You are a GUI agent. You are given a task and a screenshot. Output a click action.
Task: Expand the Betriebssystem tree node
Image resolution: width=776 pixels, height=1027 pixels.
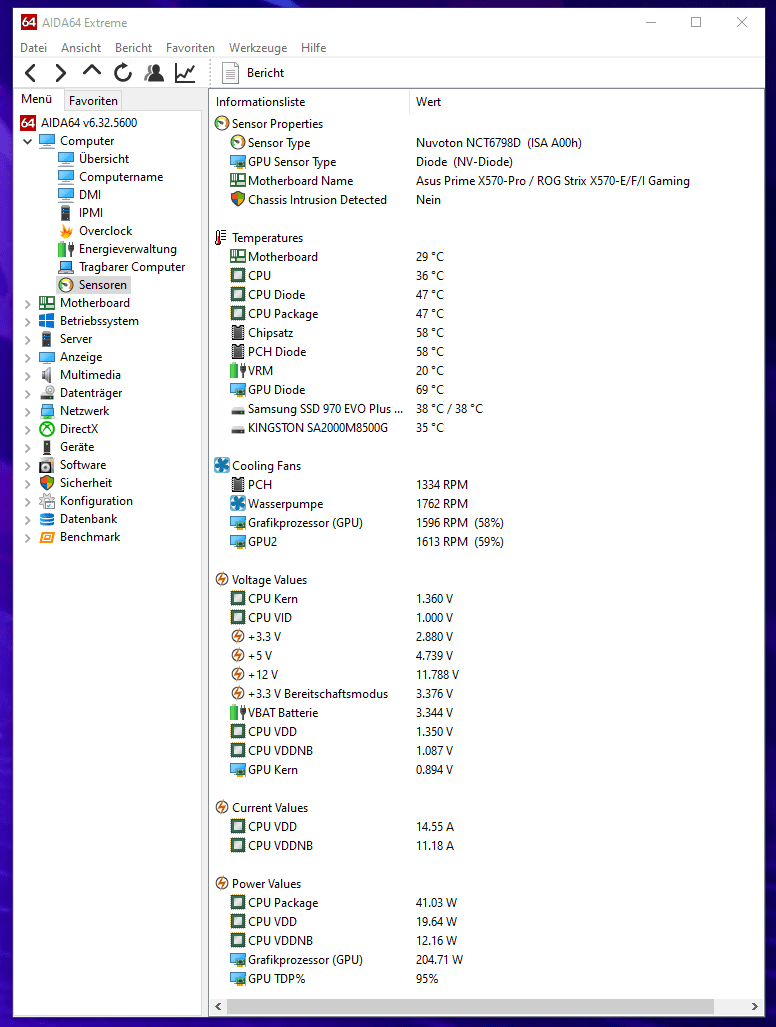28,321
